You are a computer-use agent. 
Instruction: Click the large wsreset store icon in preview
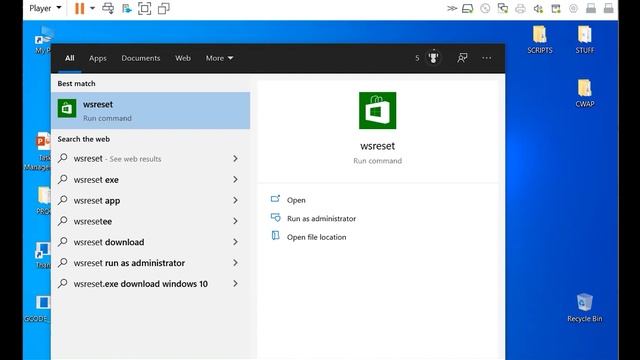pos(378,111)
